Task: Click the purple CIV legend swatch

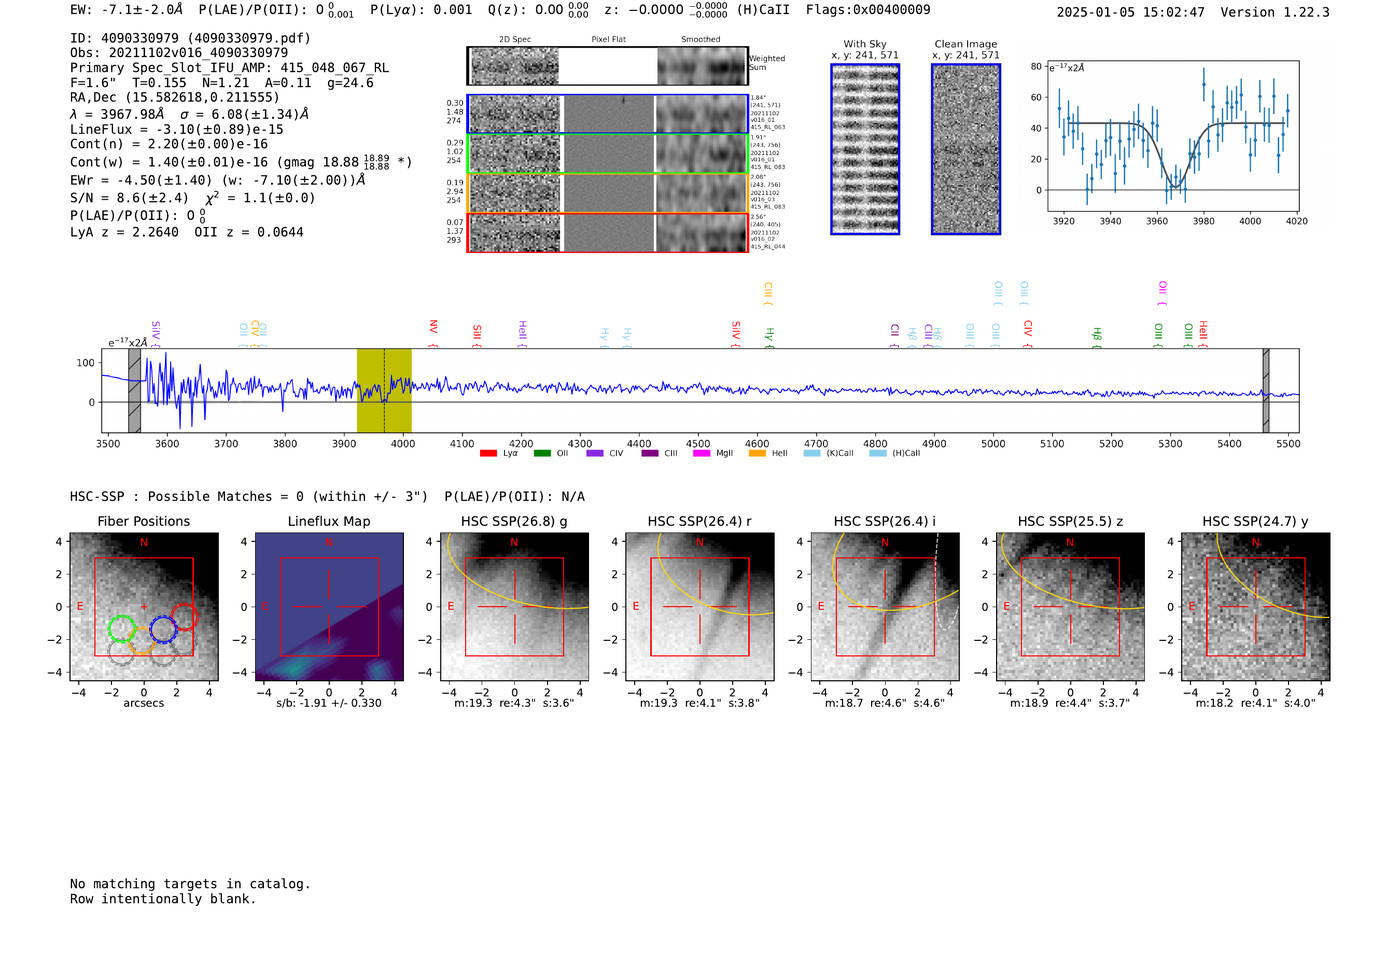Action: (x=595, y=453)
